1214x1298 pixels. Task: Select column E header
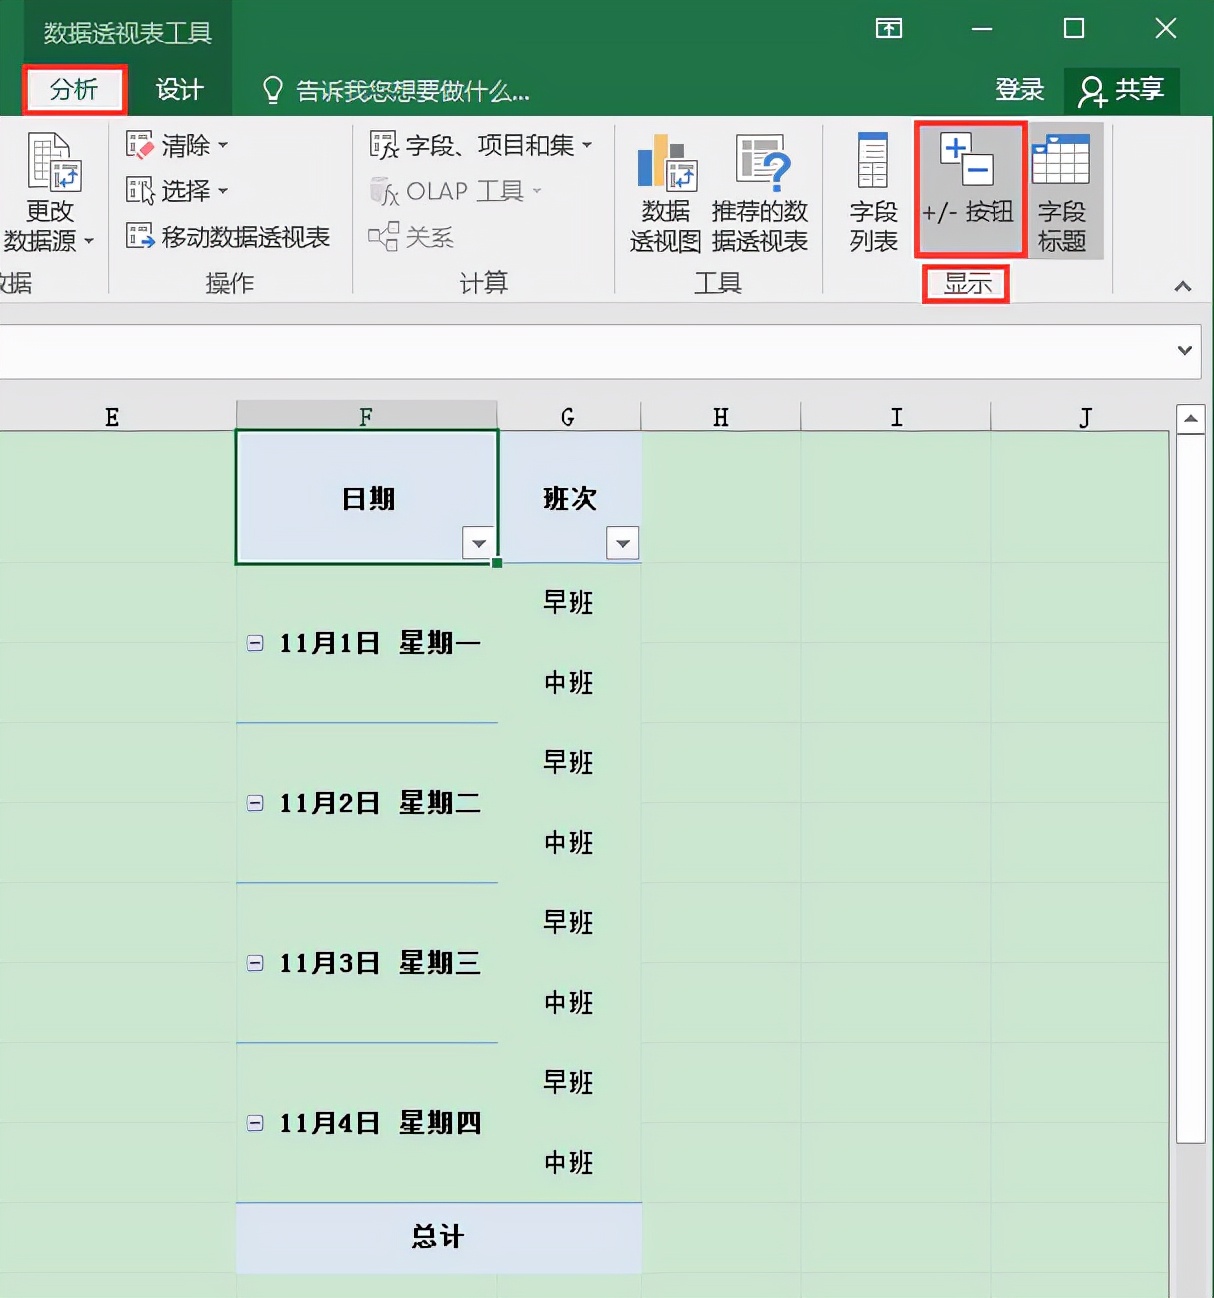pos(112,417)
